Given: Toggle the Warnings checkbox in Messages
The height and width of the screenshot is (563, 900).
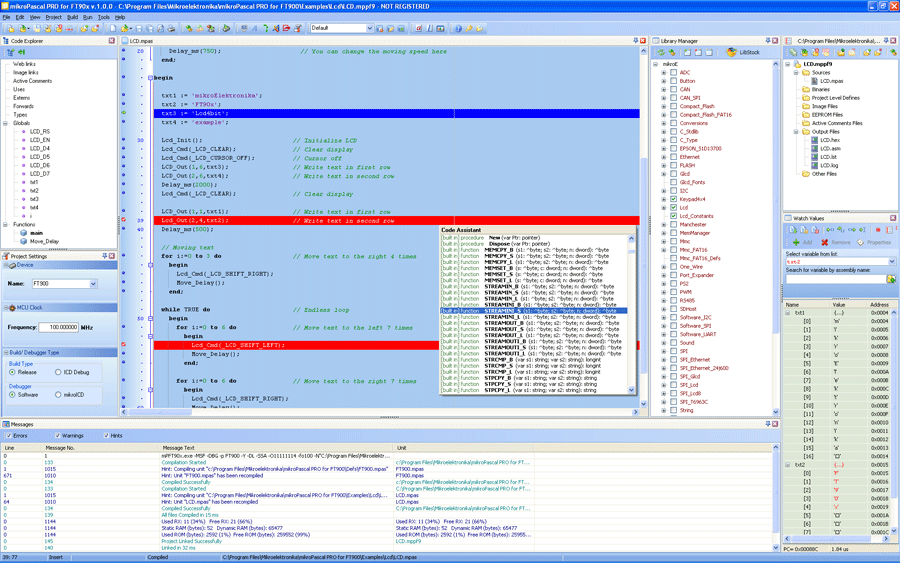Looking at the screenshot, I should point(57,436).
